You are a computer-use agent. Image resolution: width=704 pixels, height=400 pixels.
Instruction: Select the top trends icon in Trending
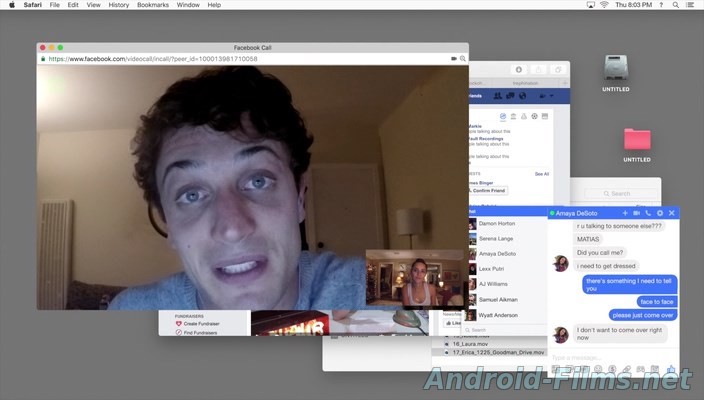502,116
